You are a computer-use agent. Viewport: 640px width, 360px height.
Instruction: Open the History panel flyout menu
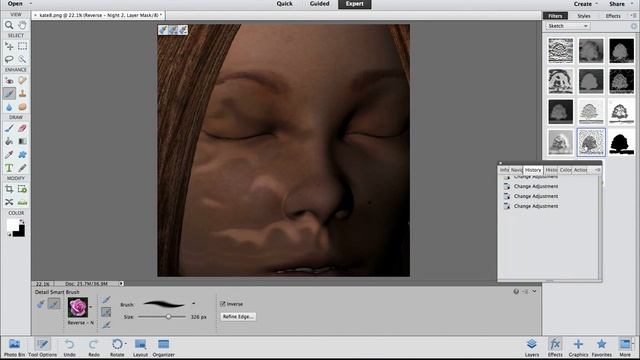pos(598,170)
